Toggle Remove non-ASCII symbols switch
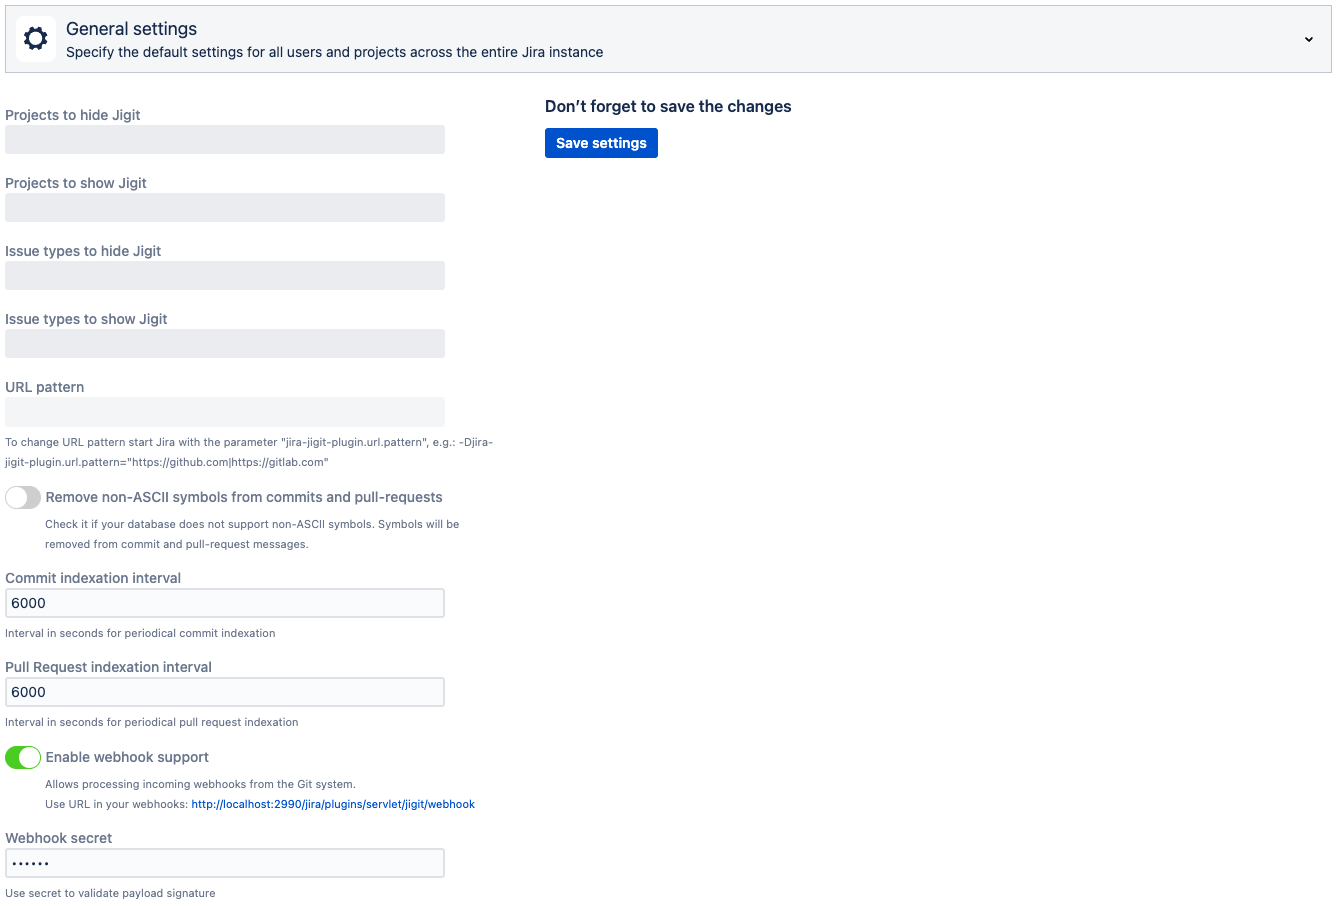The width and height of the screenshot is (1336, 906). point(23,497)
